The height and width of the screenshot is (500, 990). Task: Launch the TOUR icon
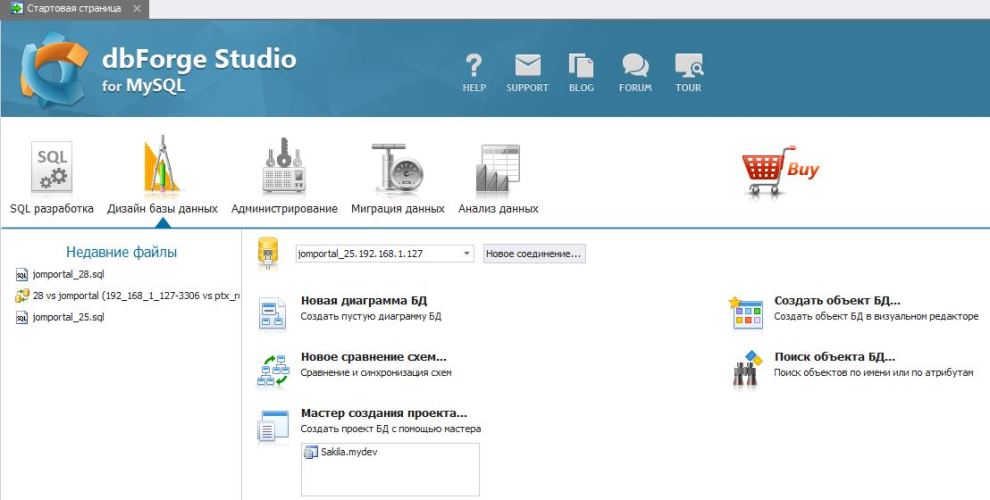[688, 67]
